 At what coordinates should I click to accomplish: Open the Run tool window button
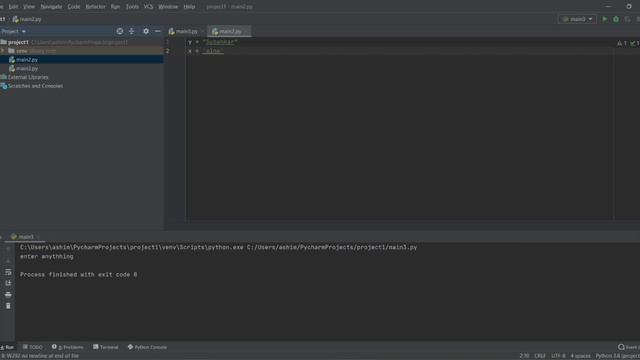(7, 347)
